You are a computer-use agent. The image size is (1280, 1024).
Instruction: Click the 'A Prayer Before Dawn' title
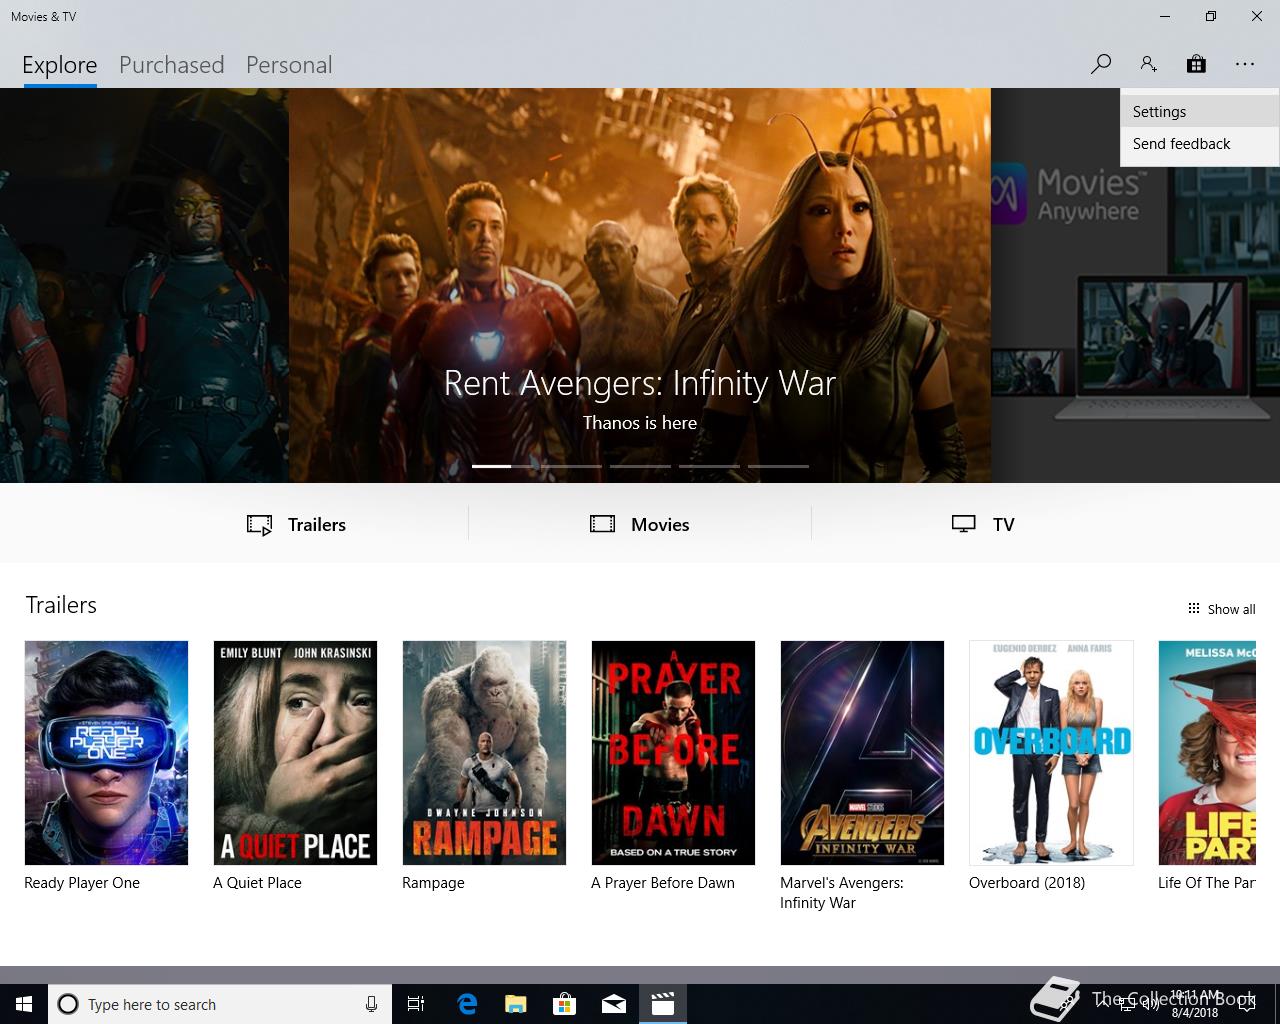tap(663, 883)
